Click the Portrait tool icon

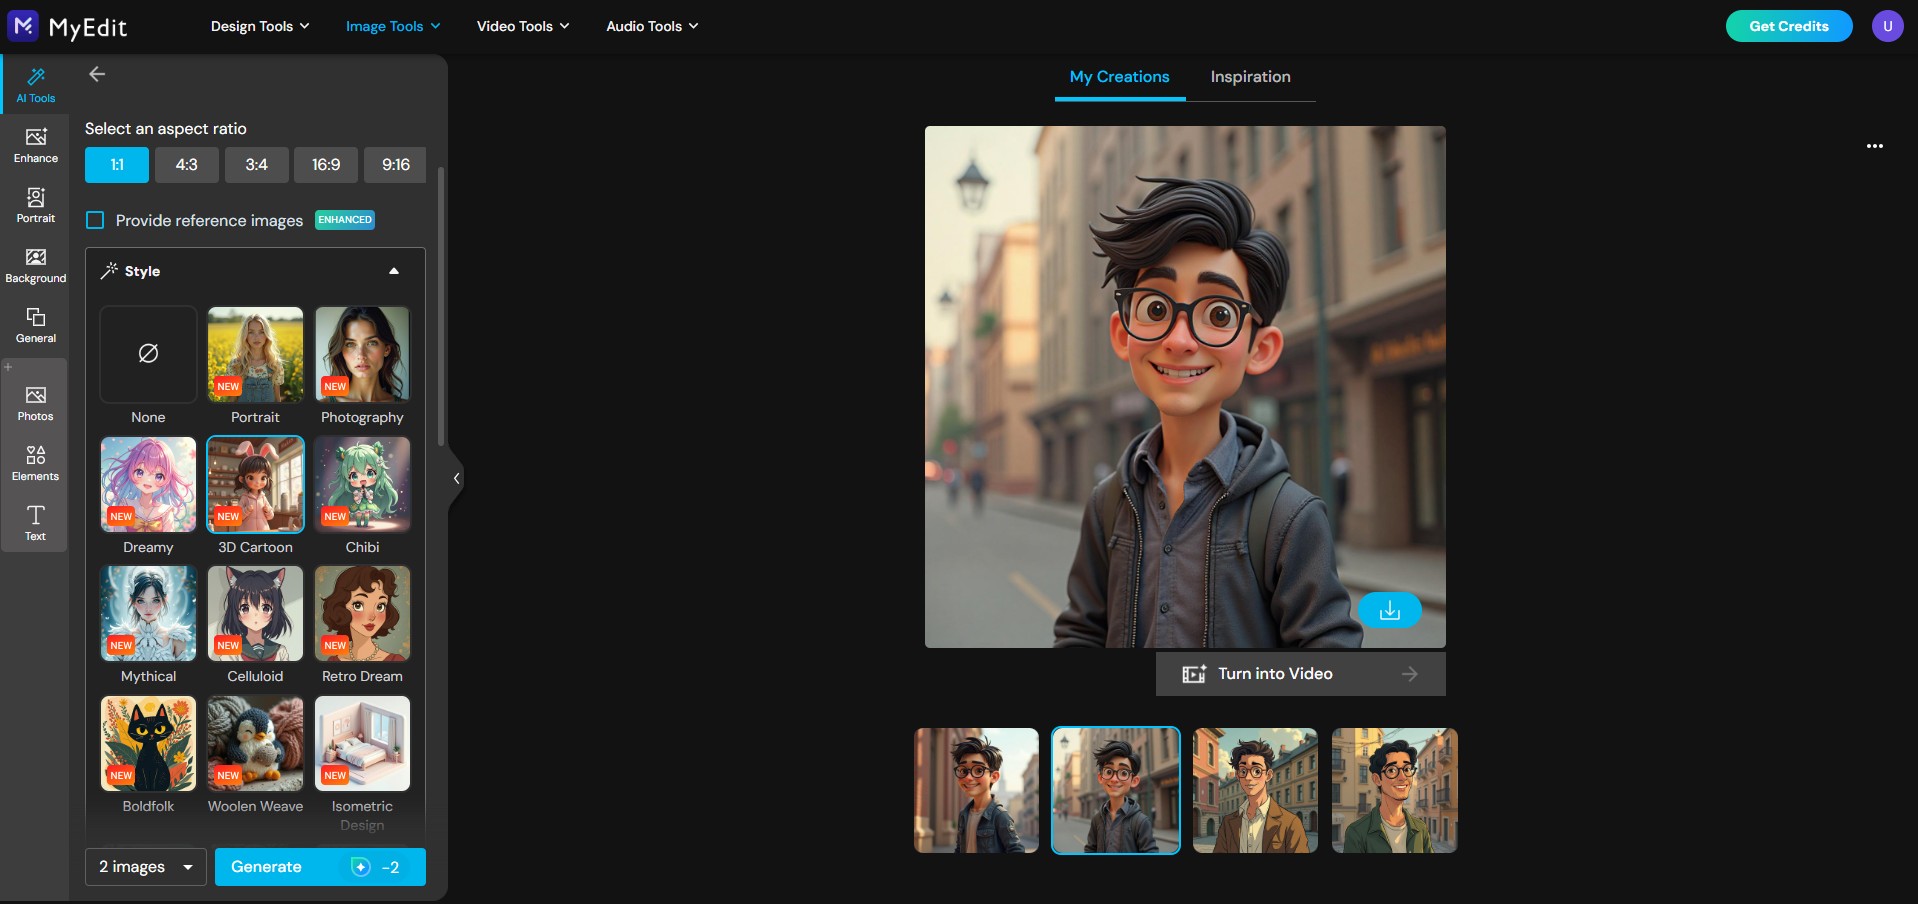(35, 205)
